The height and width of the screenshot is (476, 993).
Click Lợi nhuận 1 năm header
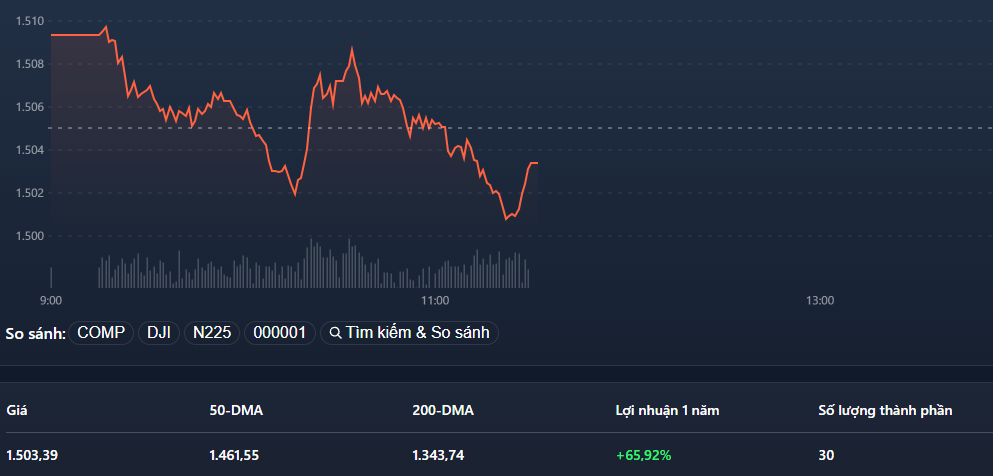667,410
